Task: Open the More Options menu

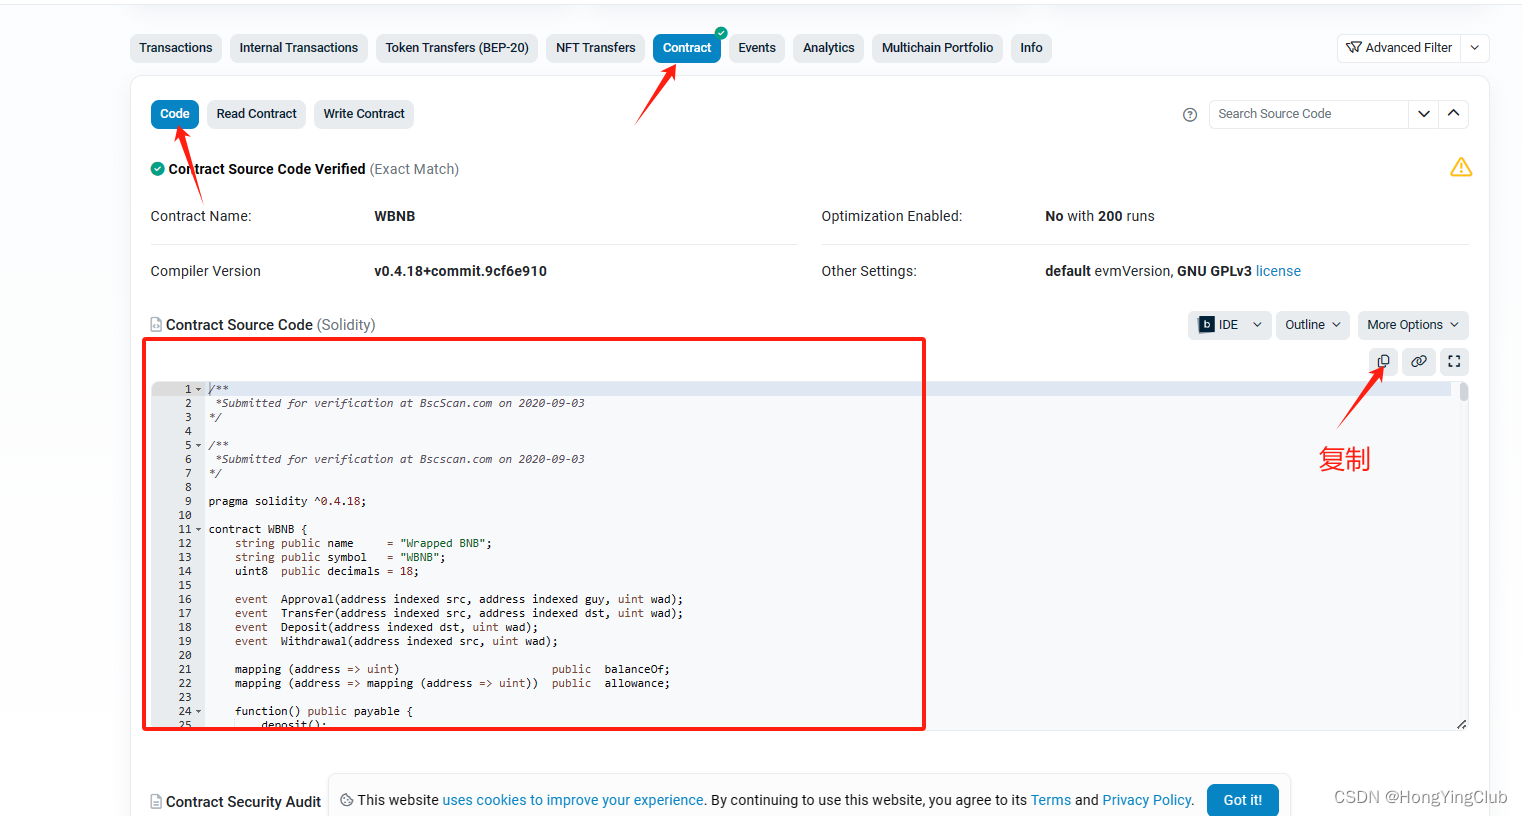Action: 1413,325
